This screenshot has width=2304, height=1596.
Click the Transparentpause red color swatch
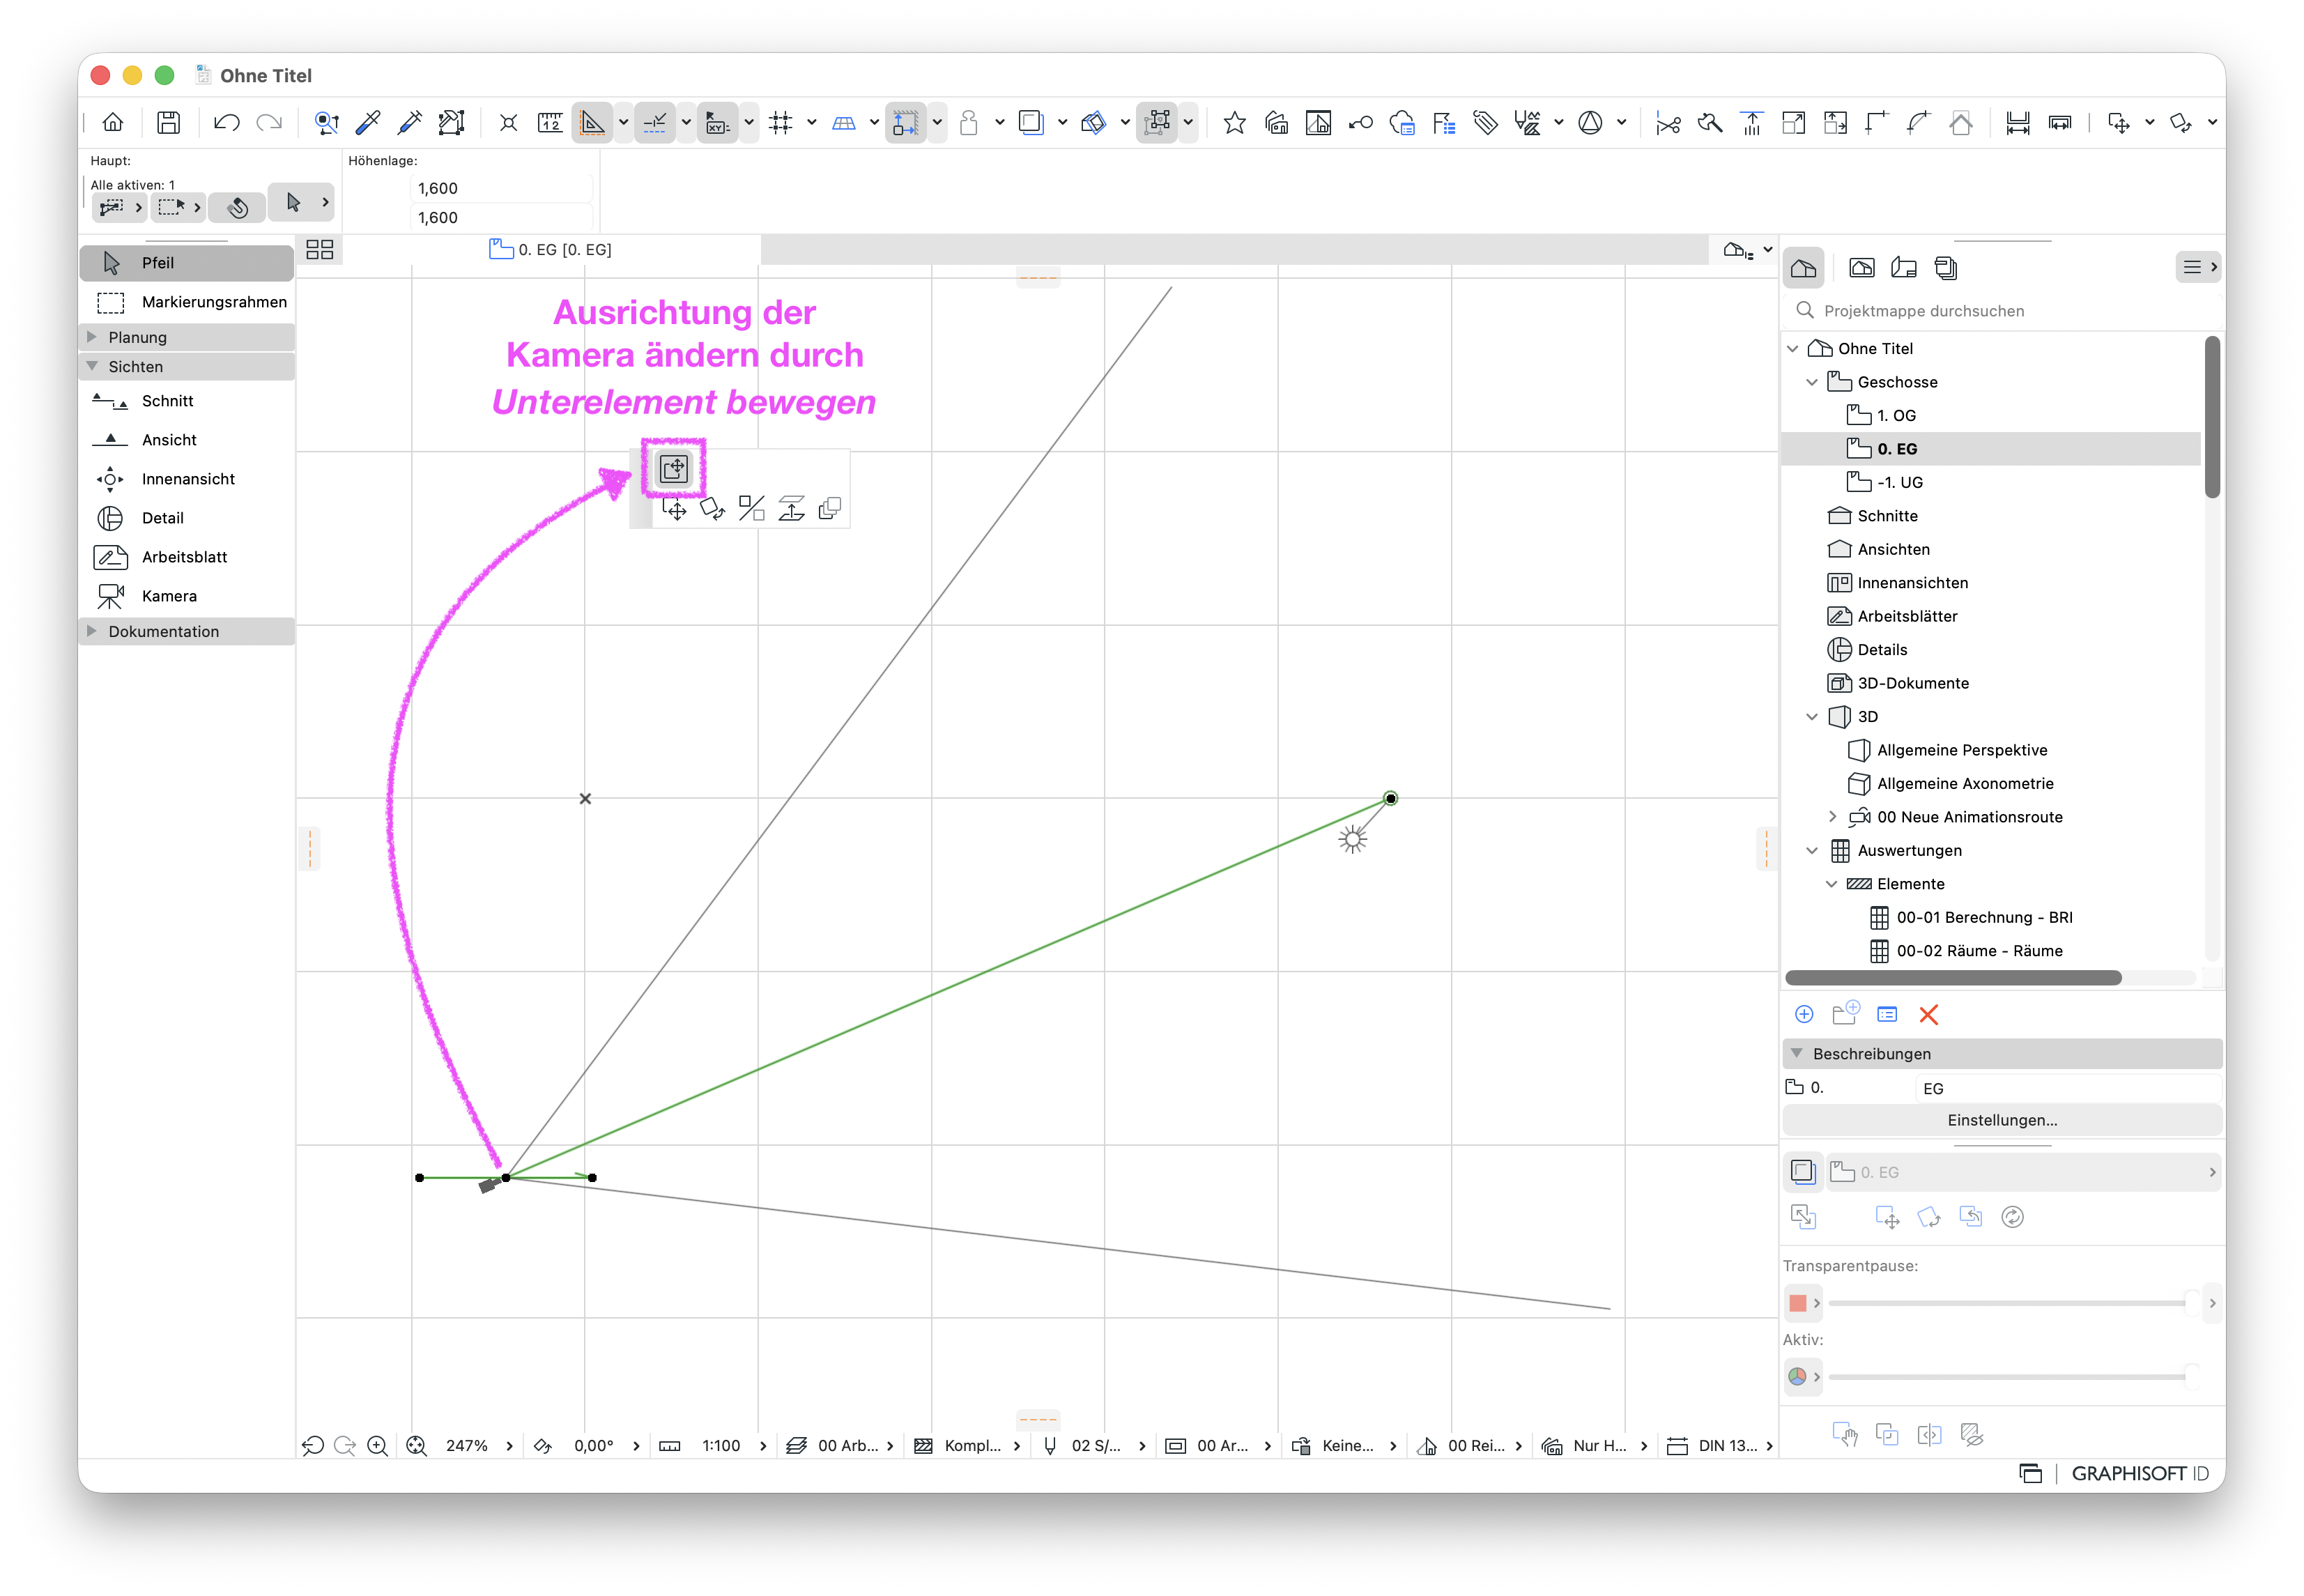1798,1303
